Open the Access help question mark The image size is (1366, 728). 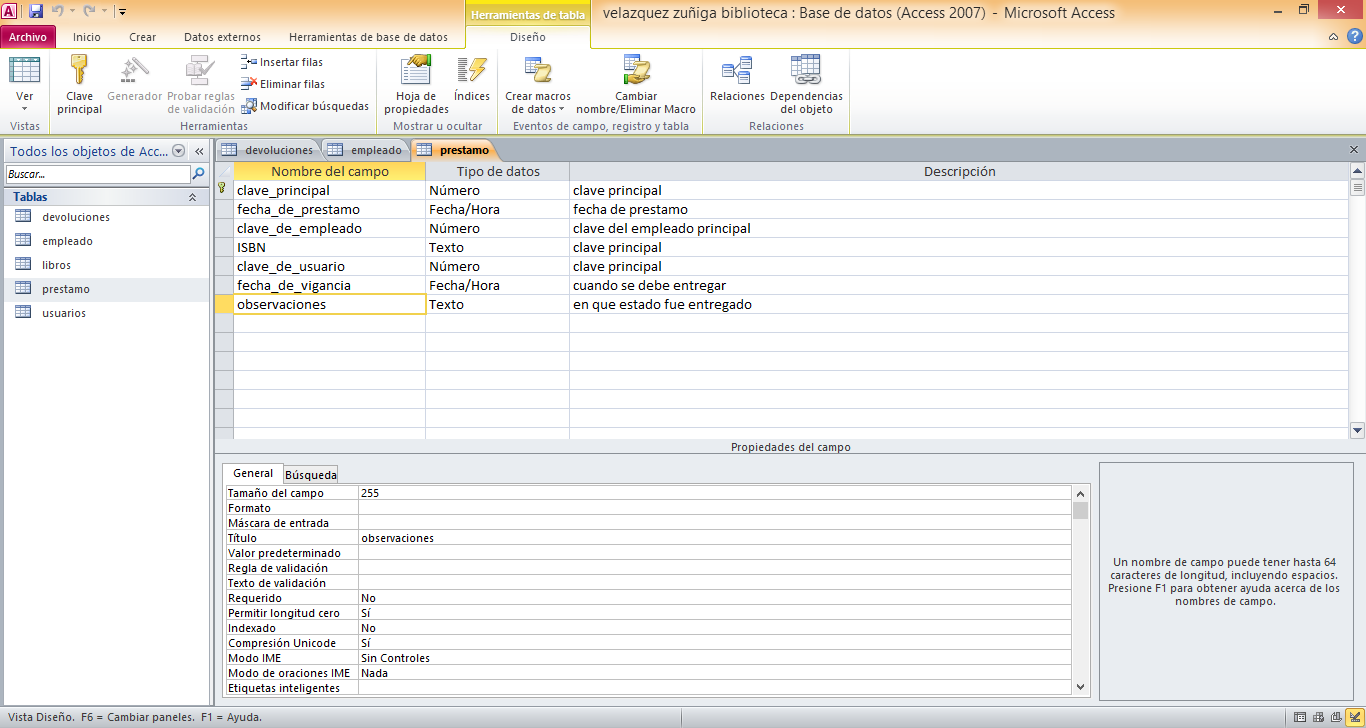[1354, 37]
